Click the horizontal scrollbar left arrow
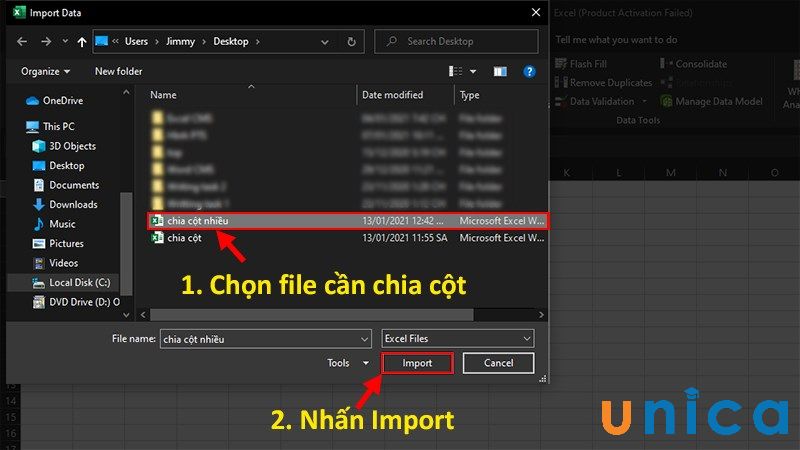The image size is (800, 450). (143, 315)
